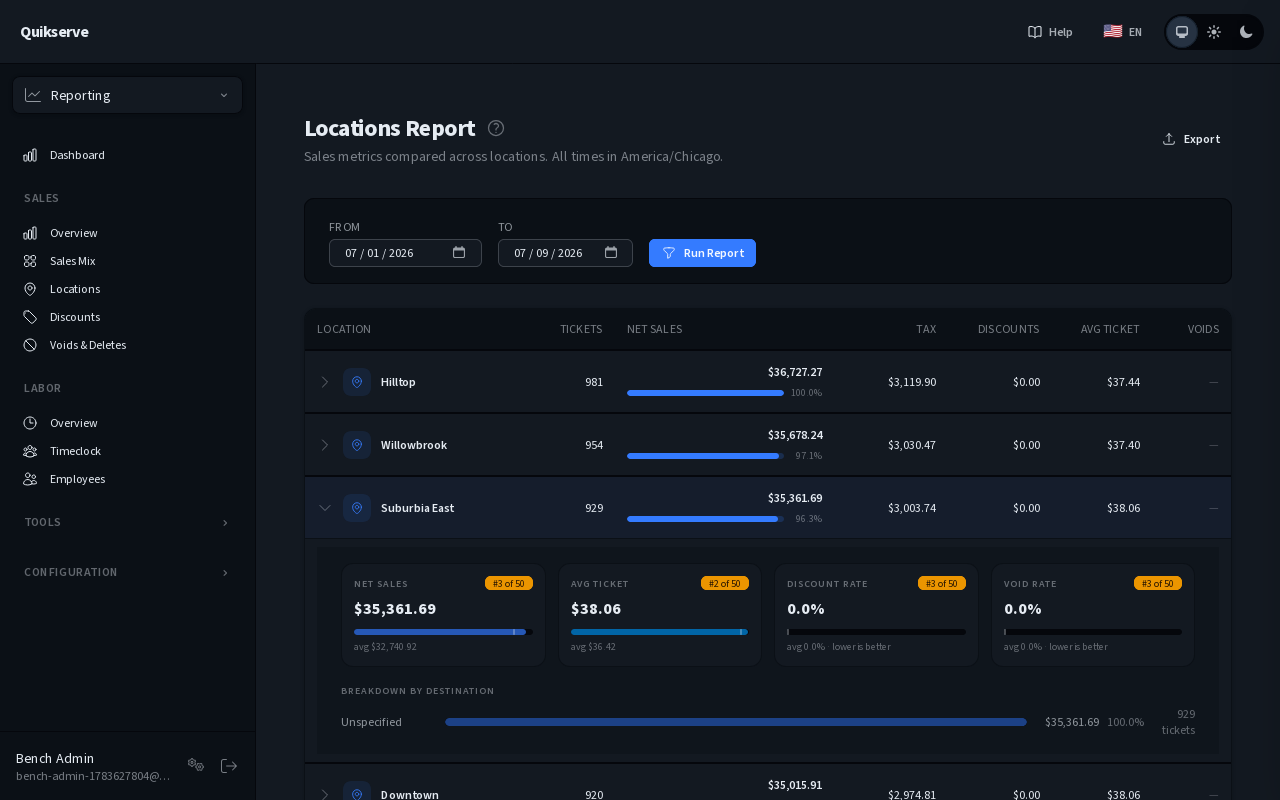1280x800 pixels.
Task: Click the Suburbia East location pin icon
Action: (x=357, y=508)
